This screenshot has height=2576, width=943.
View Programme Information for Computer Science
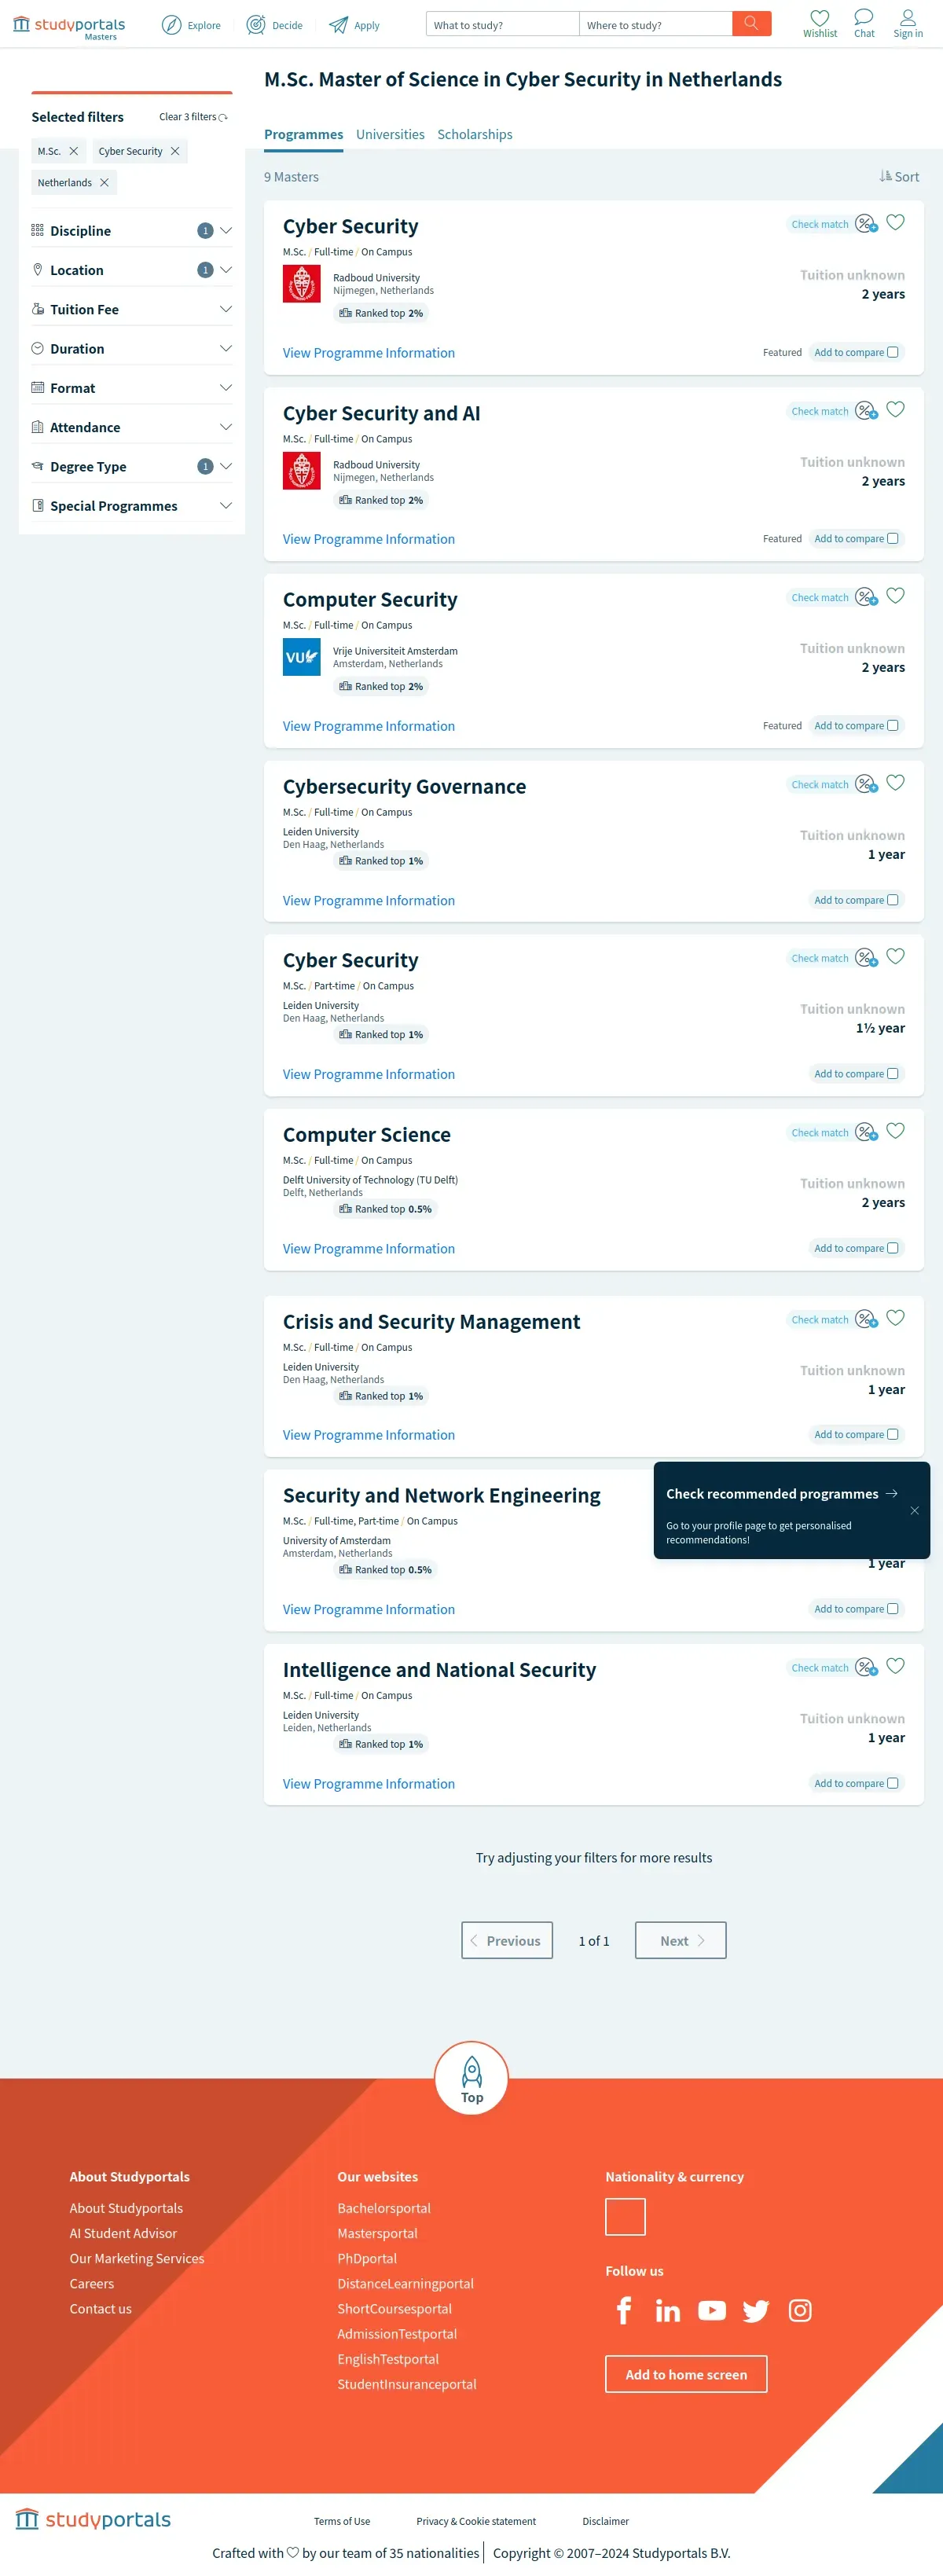(368, 1248)
